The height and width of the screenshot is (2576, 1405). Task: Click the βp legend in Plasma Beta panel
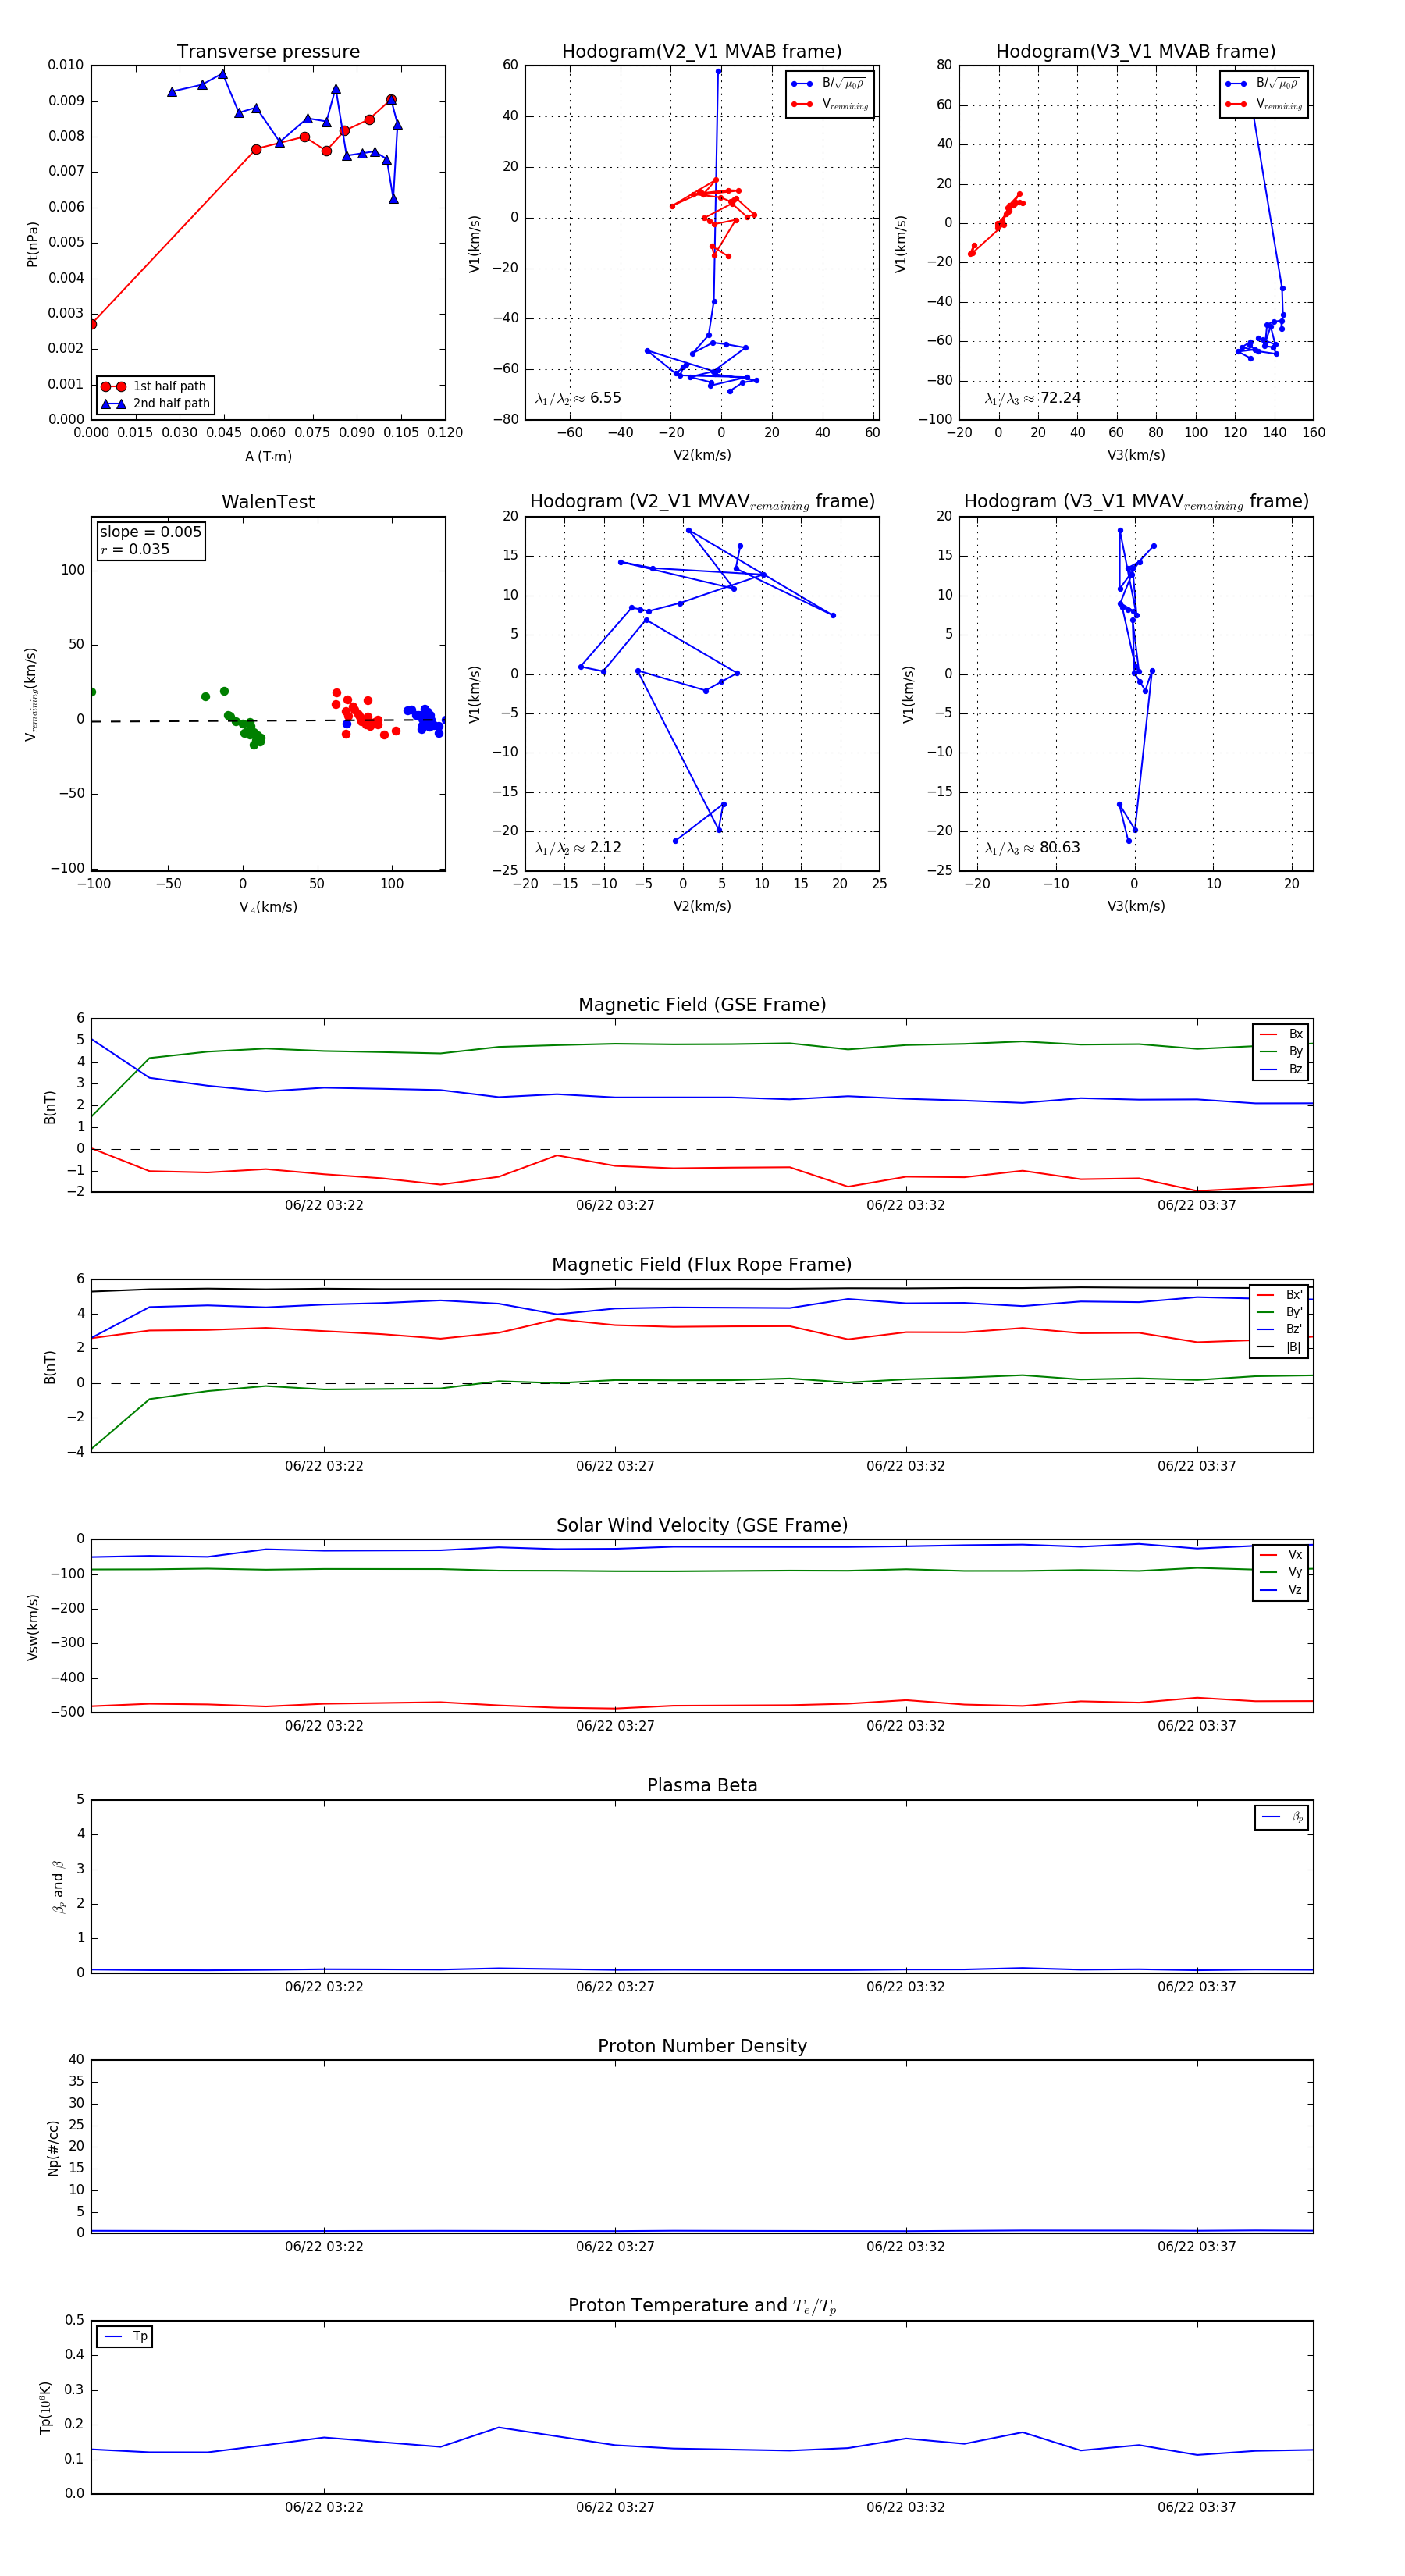(1283, 1817)
